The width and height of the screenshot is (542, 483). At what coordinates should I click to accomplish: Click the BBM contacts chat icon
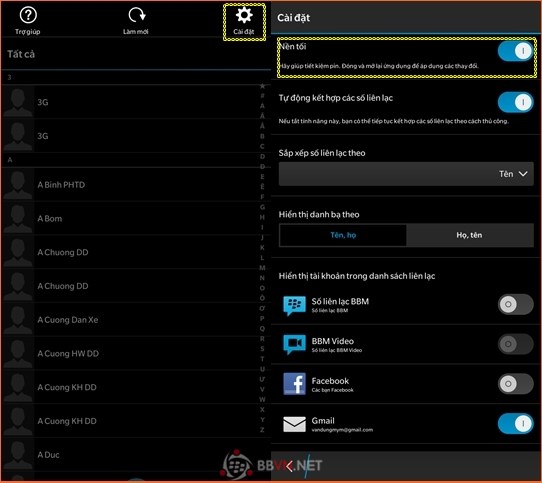pyautogui.click(x=294, y=305)
